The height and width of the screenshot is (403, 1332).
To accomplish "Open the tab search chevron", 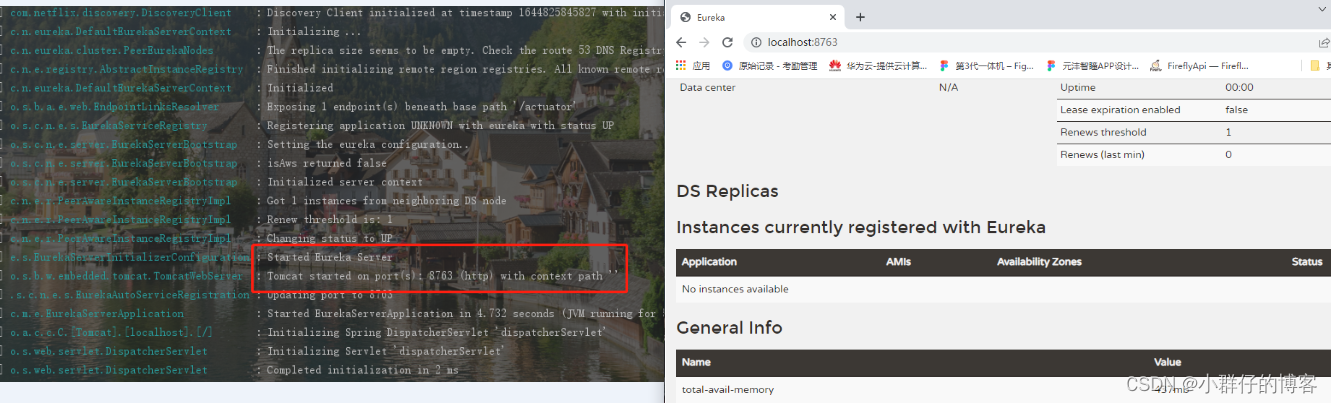I will (x=1322, y=10).
